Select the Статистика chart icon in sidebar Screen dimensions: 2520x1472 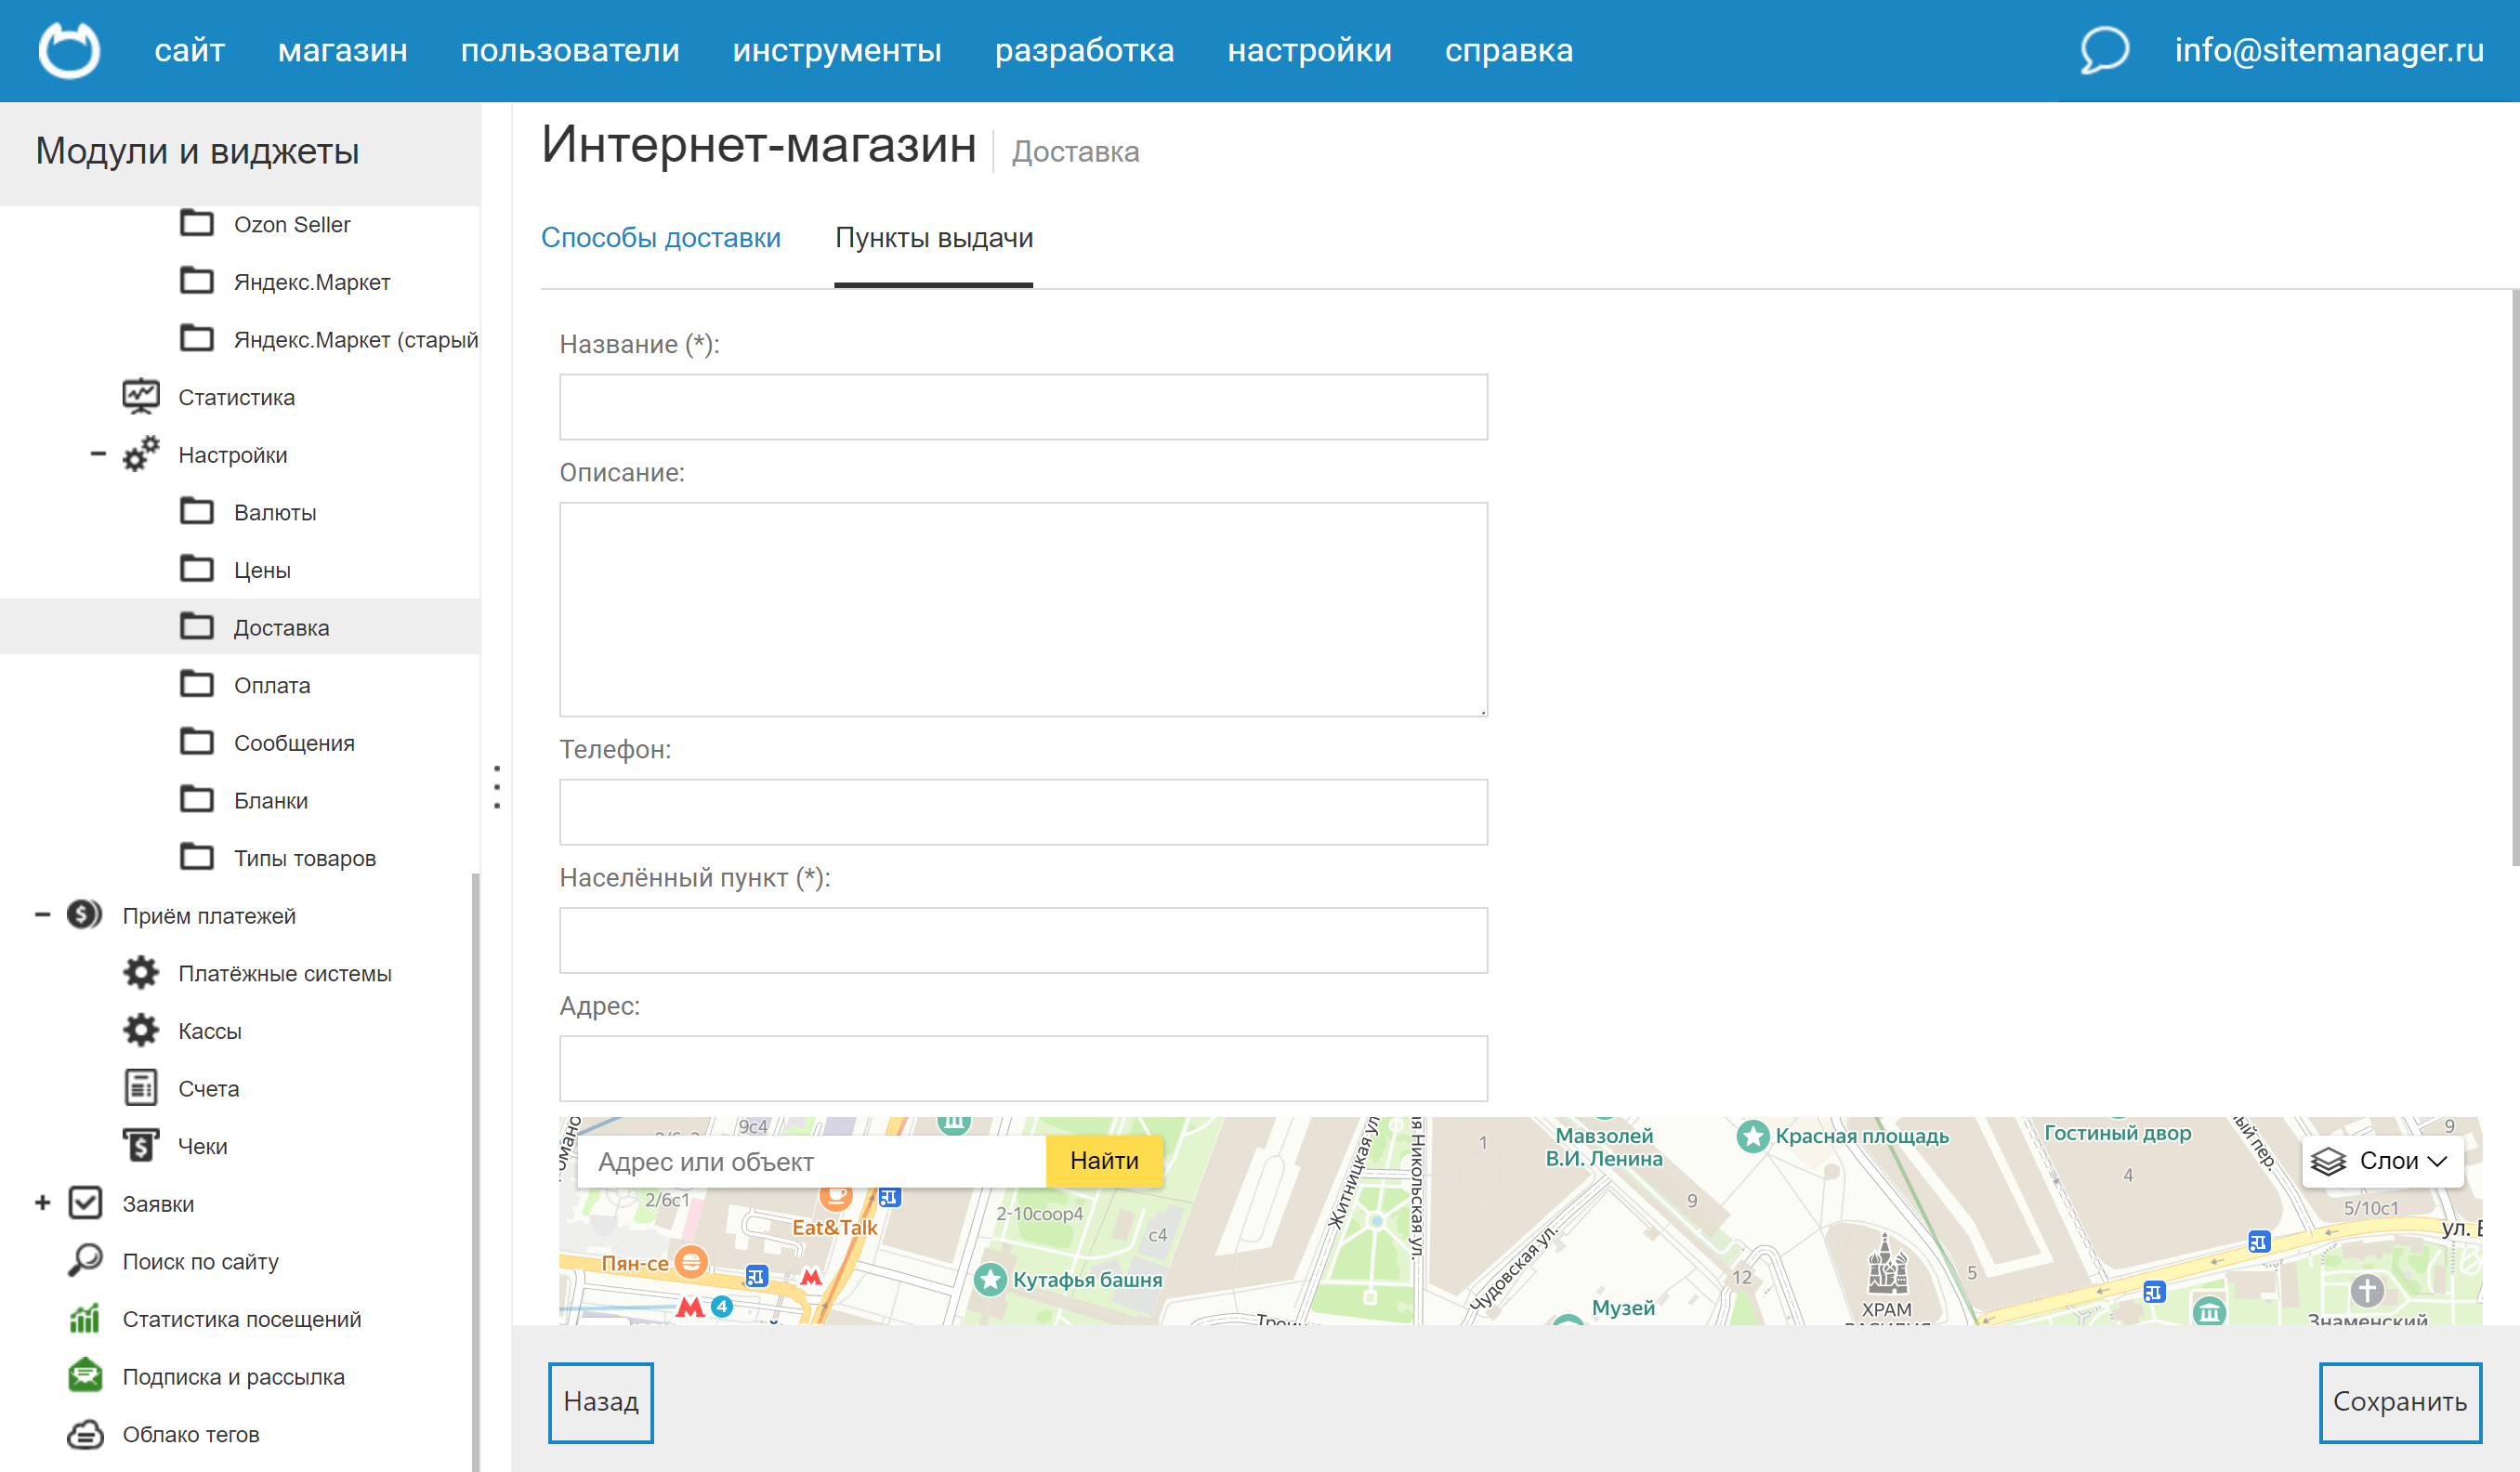[x=140, y=396]
